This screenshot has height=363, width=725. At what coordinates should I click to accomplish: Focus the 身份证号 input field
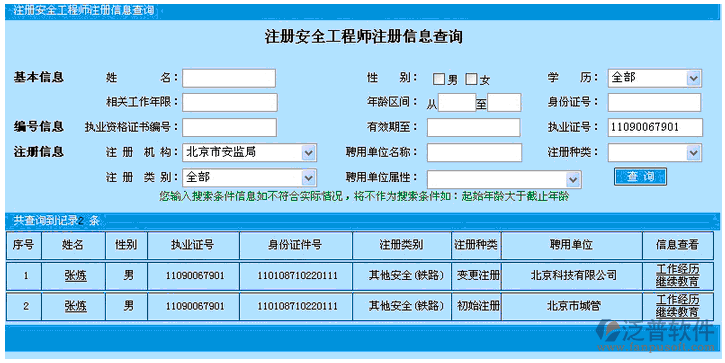click(x=654, y=103)
